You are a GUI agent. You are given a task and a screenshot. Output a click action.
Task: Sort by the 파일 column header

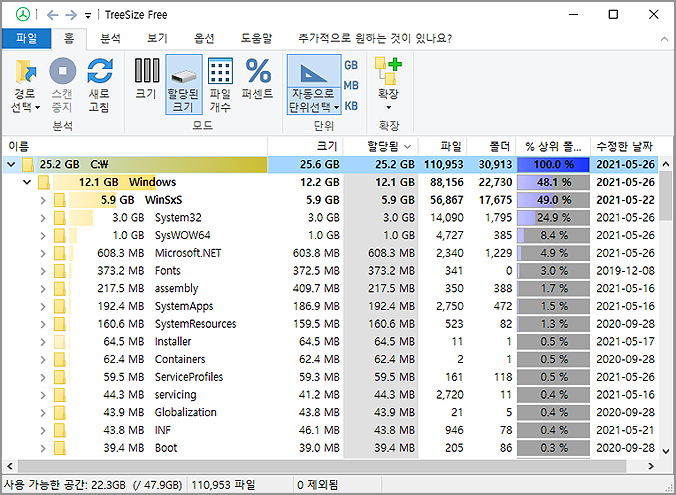pos(442,147)
